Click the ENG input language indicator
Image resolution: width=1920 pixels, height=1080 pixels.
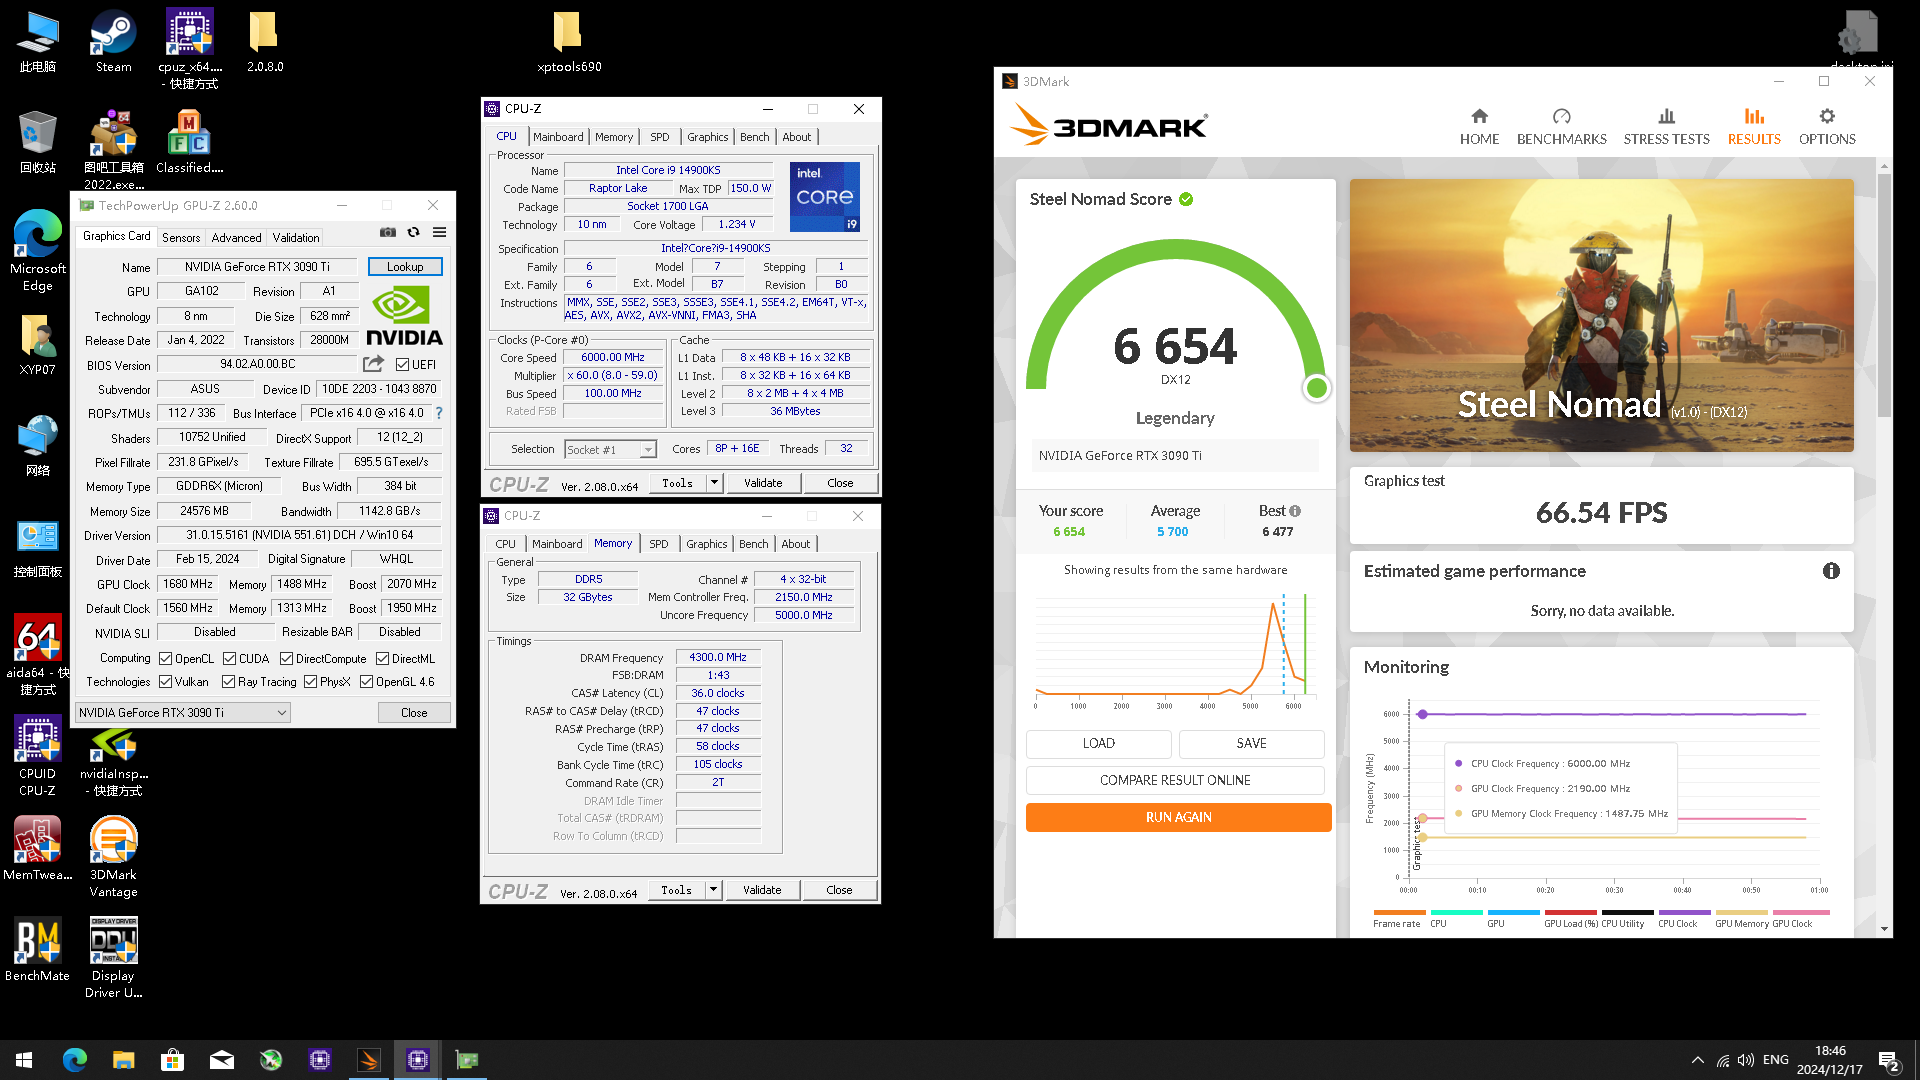click(x=1776, y=1060)
